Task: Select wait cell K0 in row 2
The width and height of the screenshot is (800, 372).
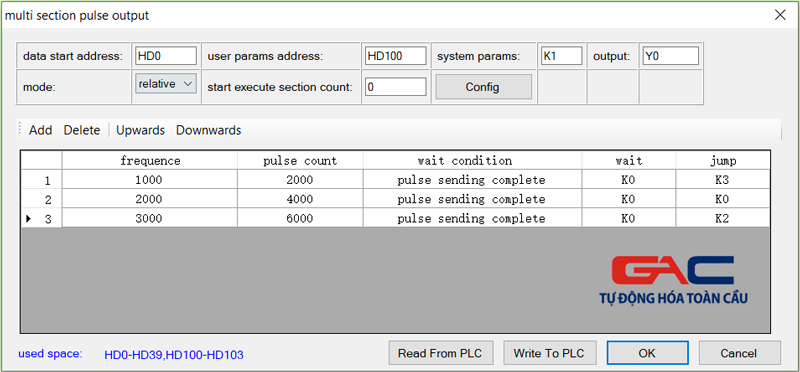Action: (629, 199)
